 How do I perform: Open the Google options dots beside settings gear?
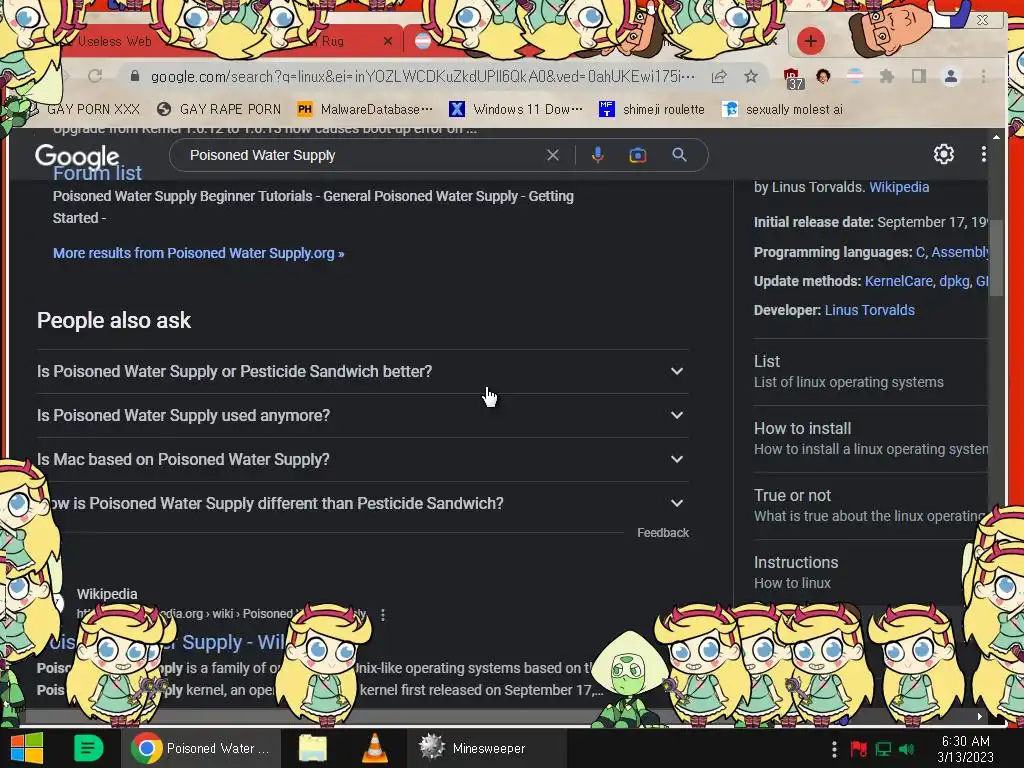[x=984, y=154]
